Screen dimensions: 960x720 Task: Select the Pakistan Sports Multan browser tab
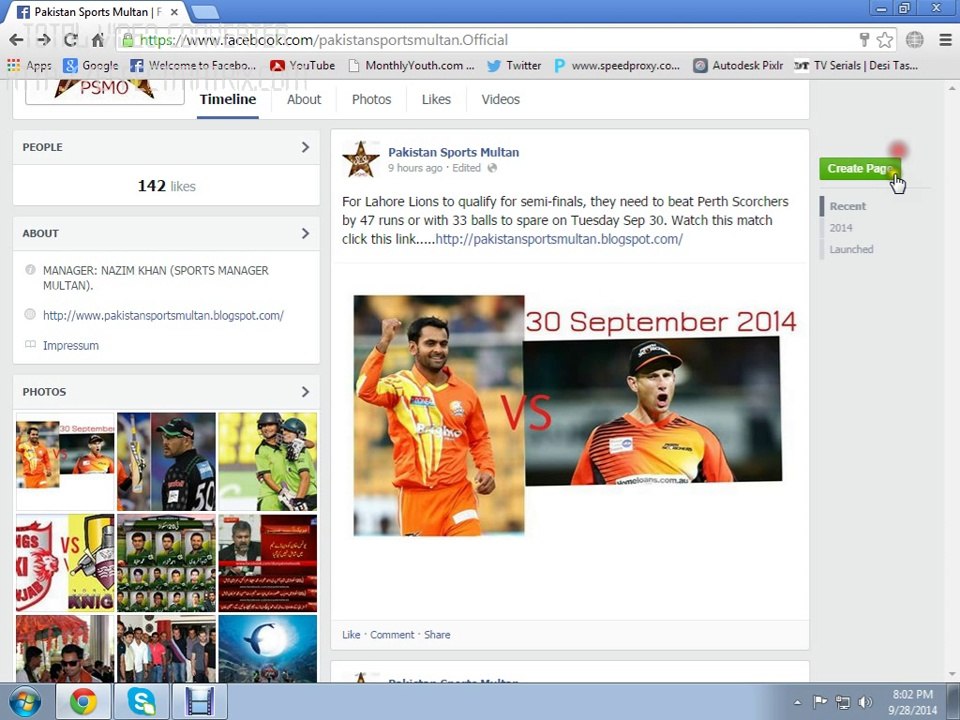point(98,12)
